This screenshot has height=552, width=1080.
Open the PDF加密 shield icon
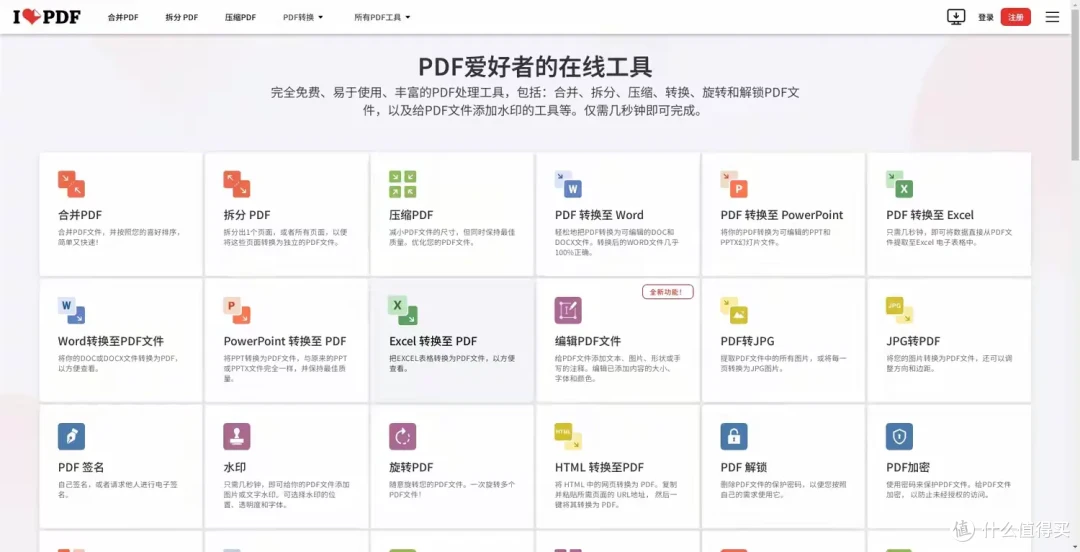(x=900, y=437)
